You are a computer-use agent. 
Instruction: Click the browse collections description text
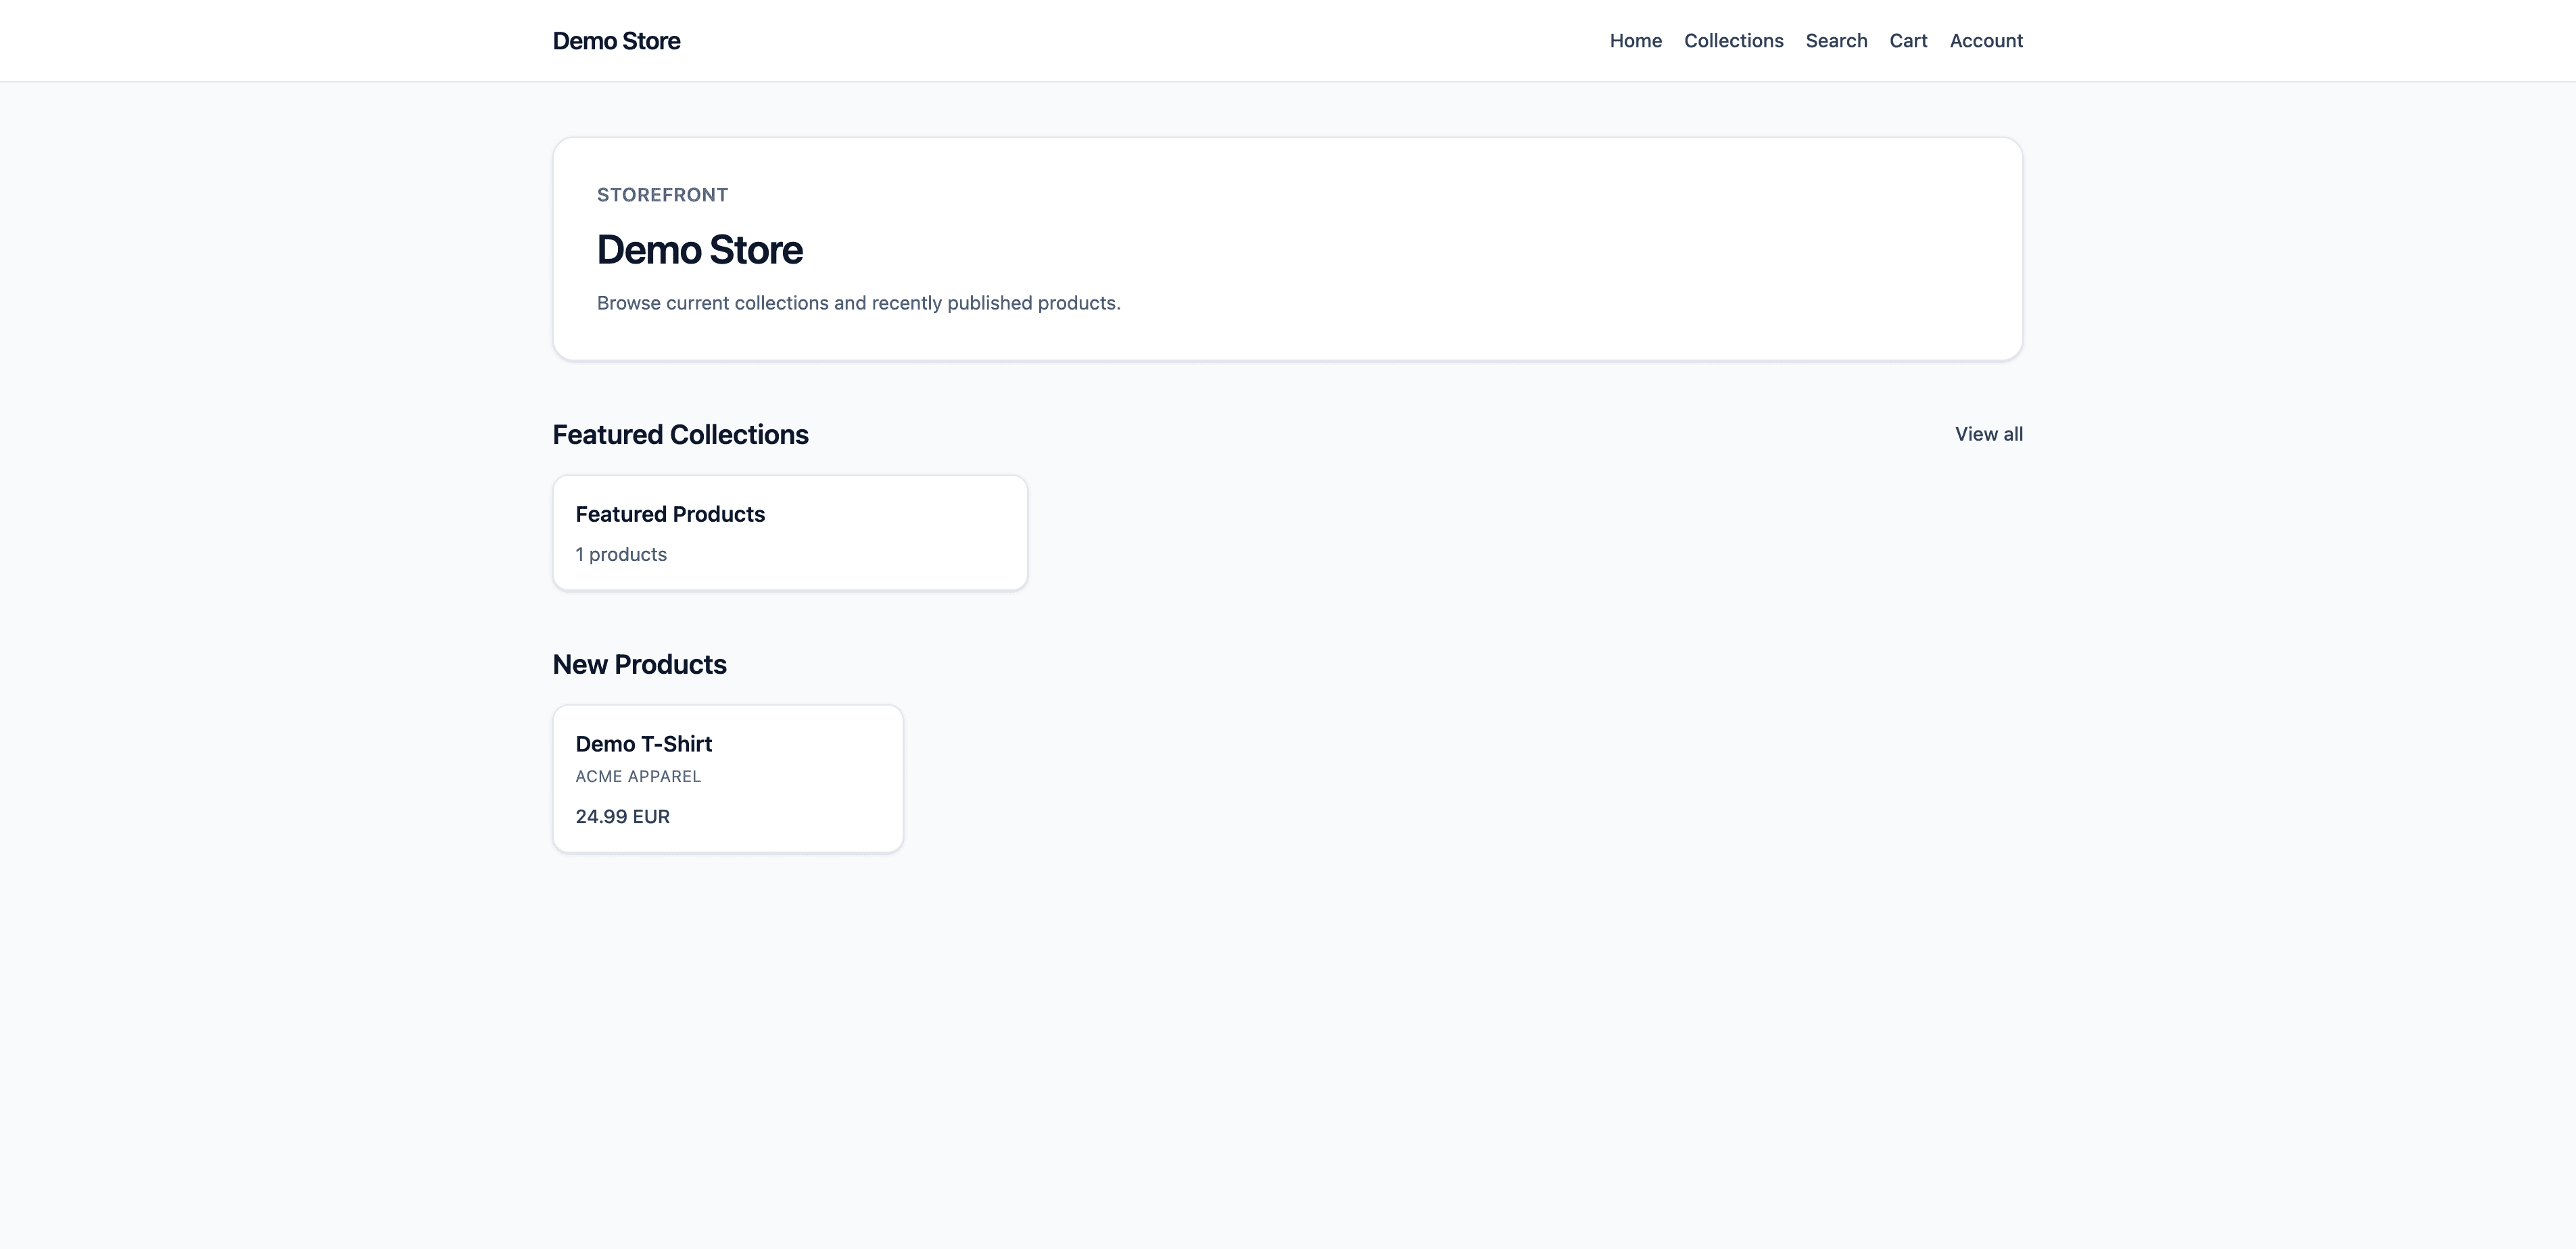(x=859, y=302)
